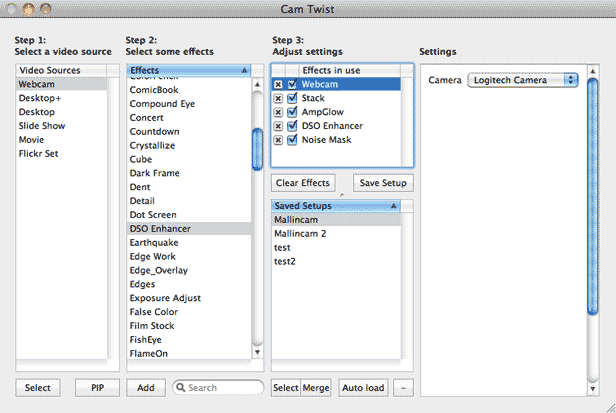Disable the AmpGlow effect checkbox
The width and height of the screenshot is (616, 413).
click(292, 112)
